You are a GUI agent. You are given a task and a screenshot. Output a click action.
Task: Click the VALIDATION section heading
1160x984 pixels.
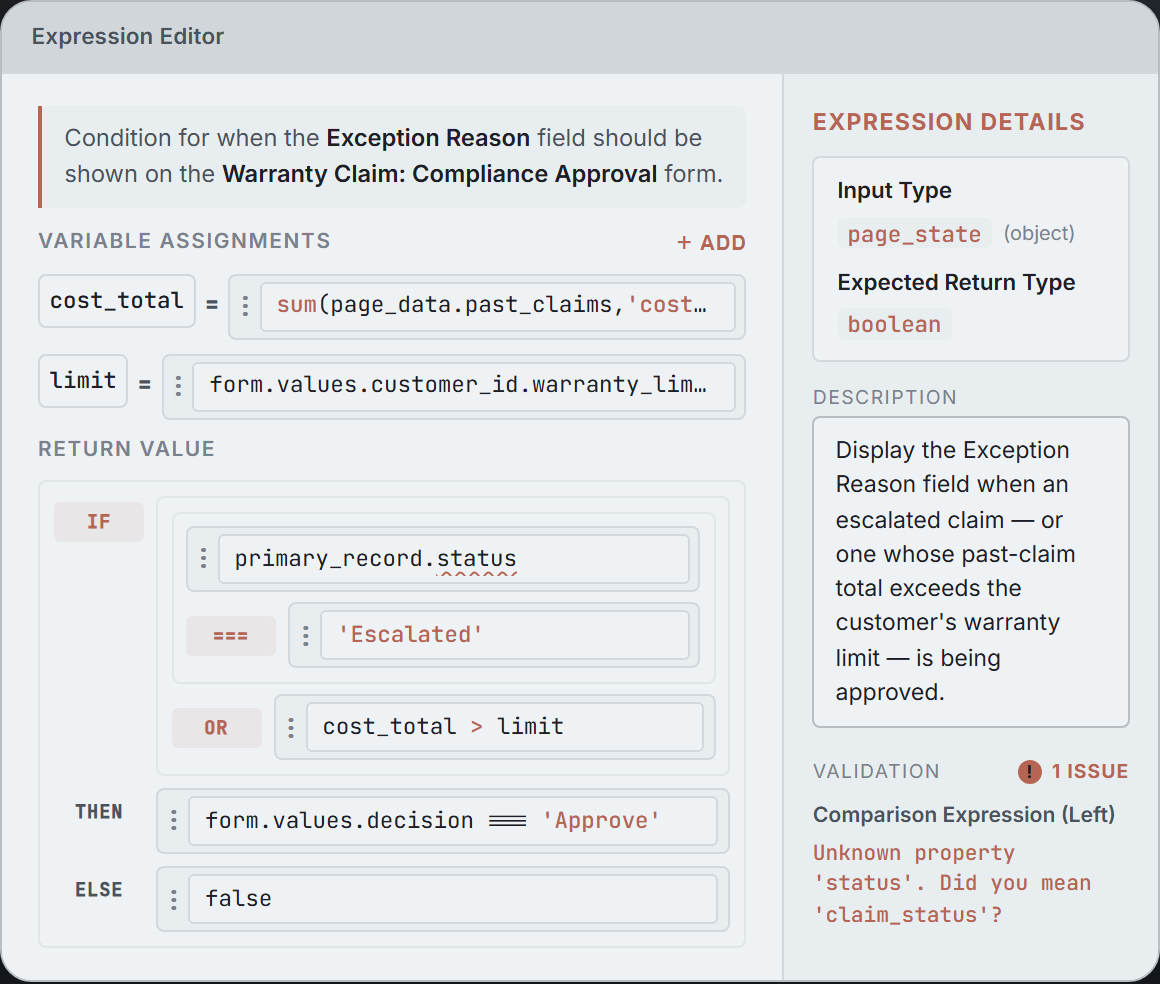[x=876, y=772]
